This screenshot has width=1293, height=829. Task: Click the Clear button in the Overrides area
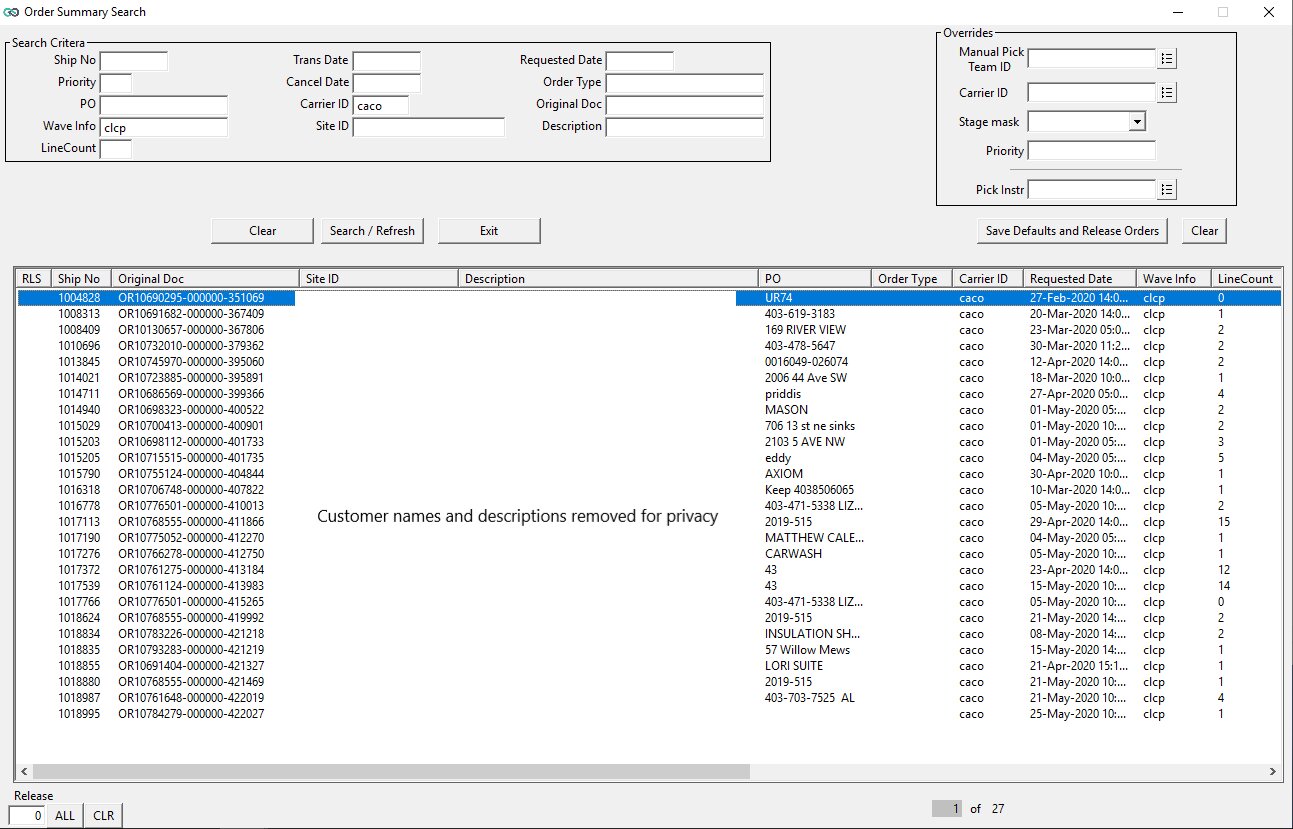1204,231
